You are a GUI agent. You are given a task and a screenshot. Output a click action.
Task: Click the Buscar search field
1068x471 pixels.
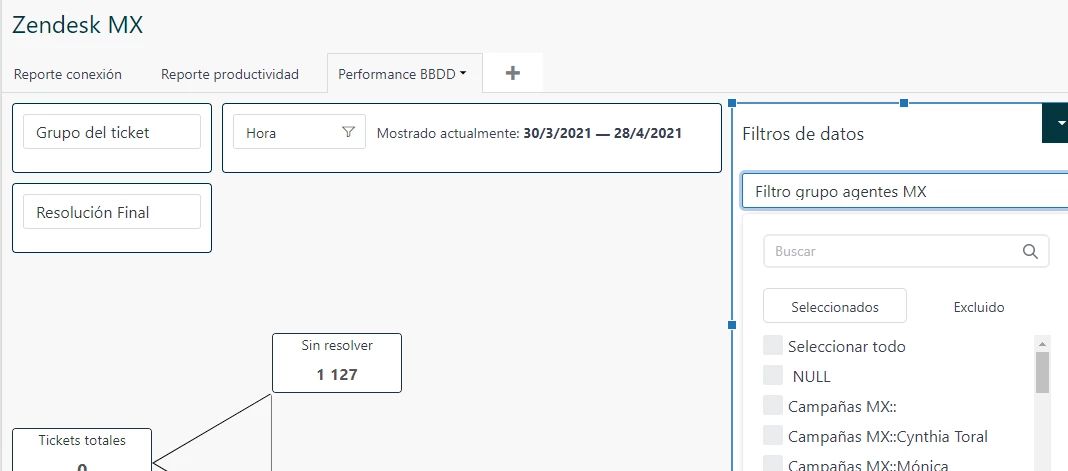click(906, 251)
